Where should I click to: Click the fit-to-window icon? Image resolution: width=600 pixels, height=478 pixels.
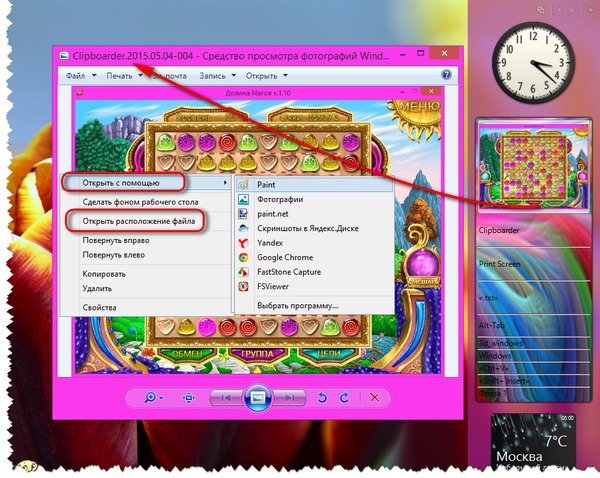coord(189,398)
